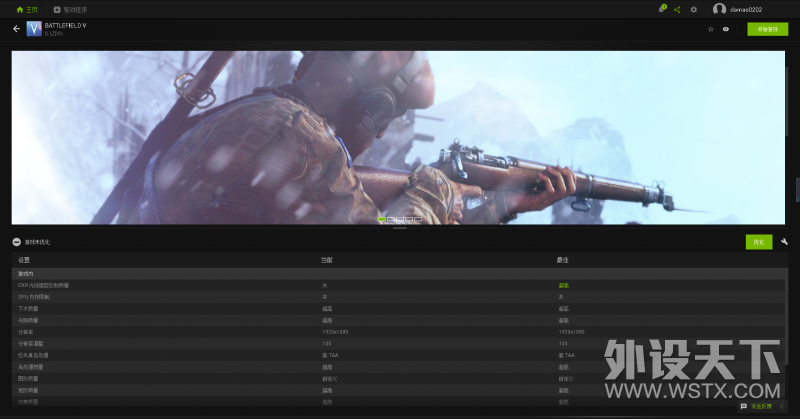Click current 100 resolution scale value
The image size is (800, 419).
[327, 344]
